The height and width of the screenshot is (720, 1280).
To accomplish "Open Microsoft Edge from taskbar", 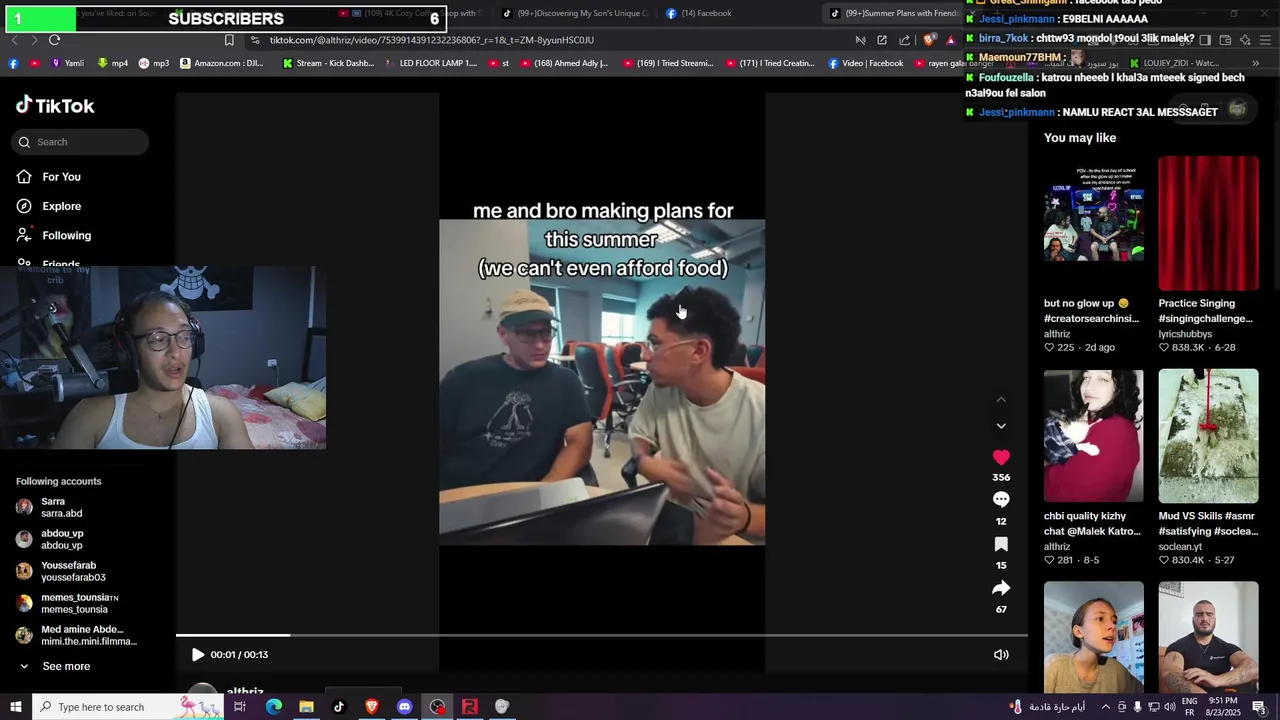I will pyautogui.click(x=274, y=707).
